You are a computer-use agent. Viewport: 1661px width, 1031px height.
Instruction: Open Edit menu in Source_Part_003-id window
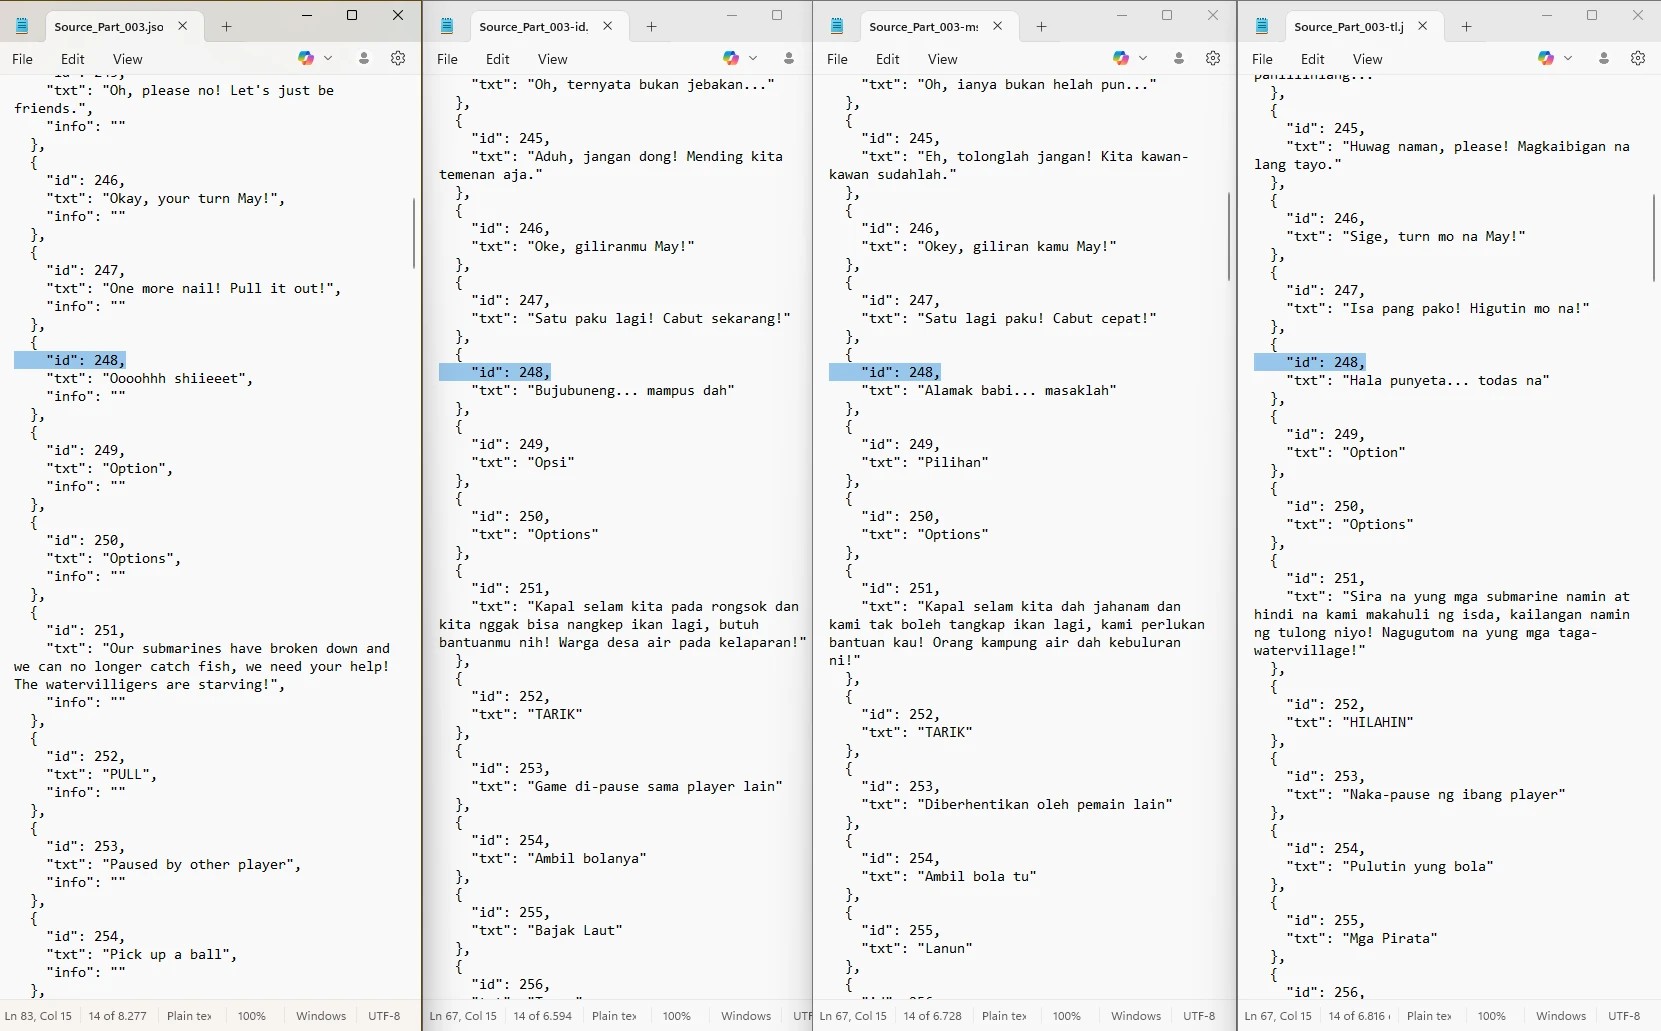[498, 59]
